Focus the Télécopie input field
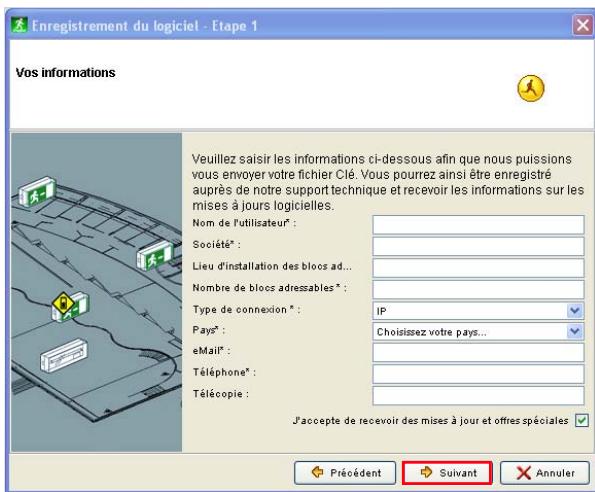The width and height of the screenshot is (595, 492). click(478, 396)
